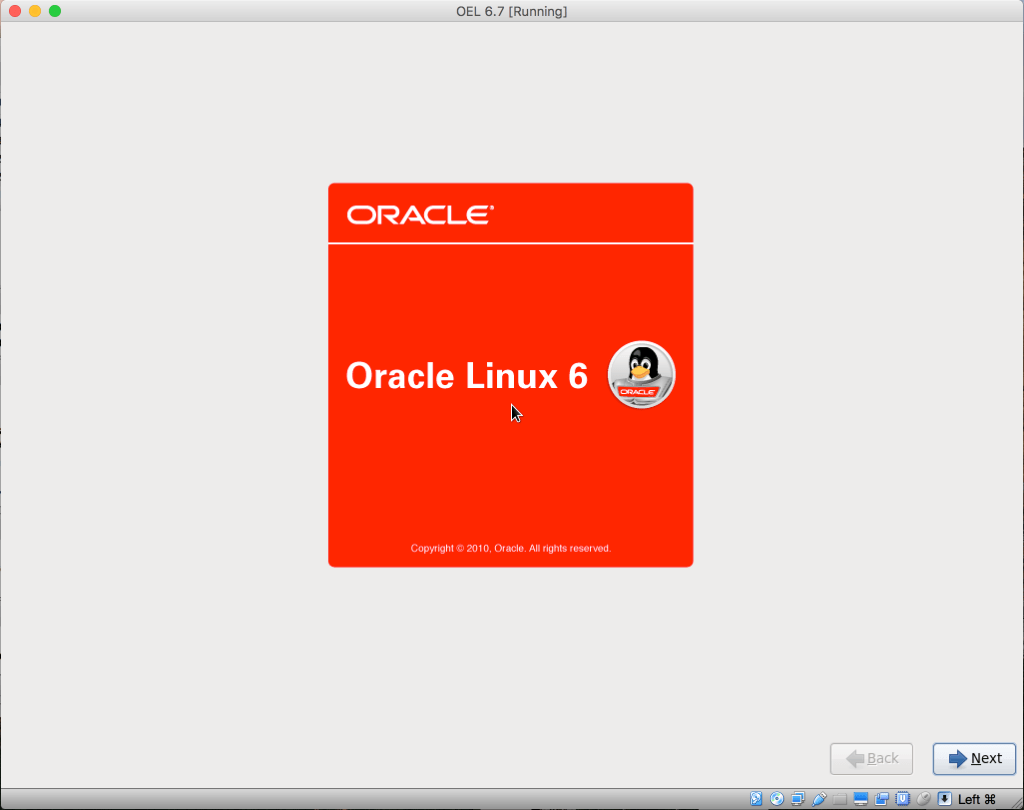The width and height of the screenshot is (1024, 810).
Task: Click the OEL 6.7 [Running] window title
Action: tap(511, 11)
